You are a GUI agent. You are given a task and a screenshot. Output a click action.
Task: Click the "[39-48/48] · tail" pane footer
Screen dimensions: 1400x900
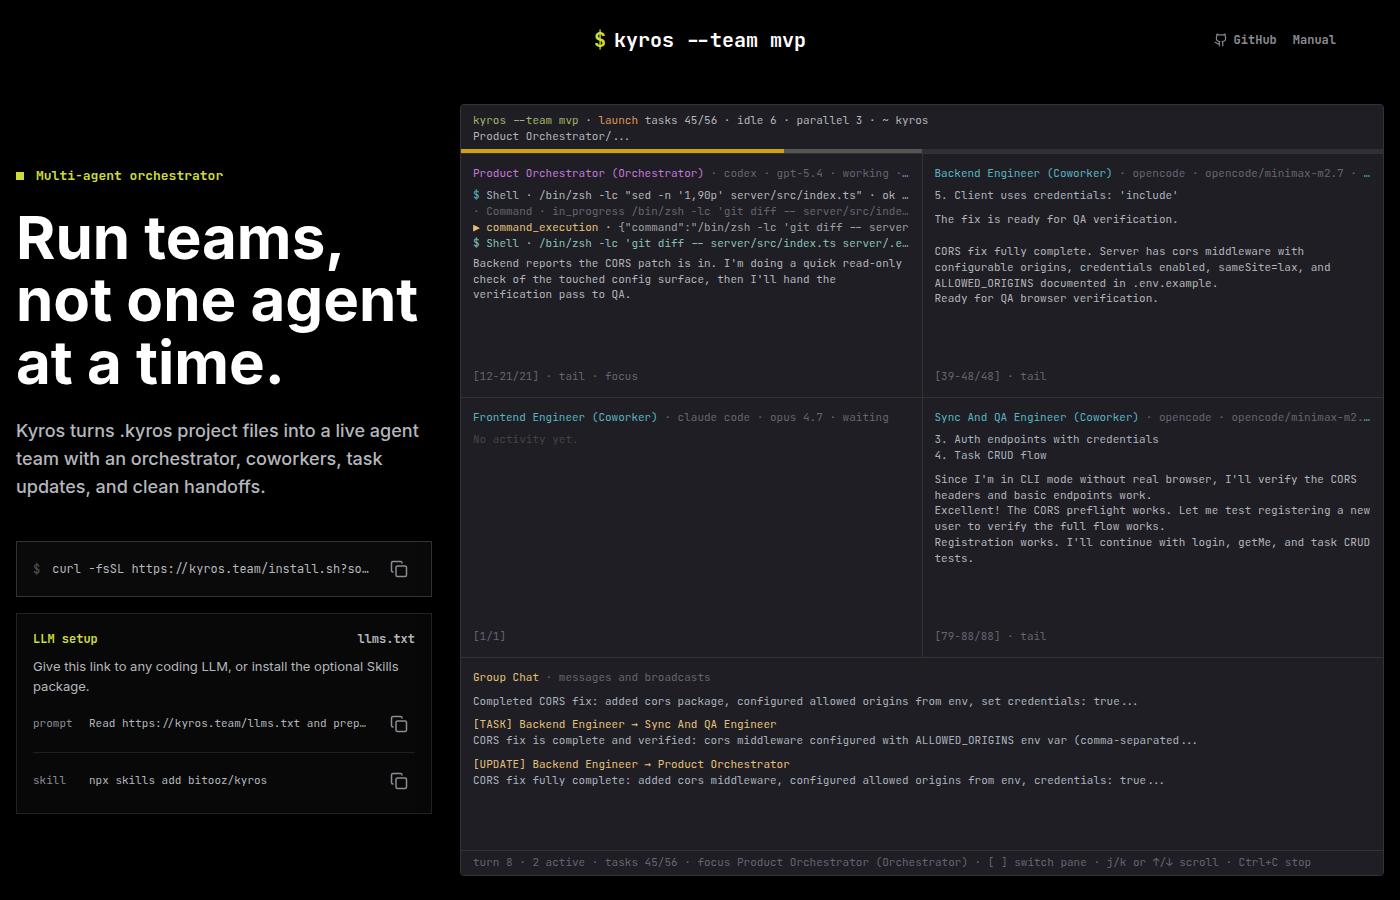[990, 376]
